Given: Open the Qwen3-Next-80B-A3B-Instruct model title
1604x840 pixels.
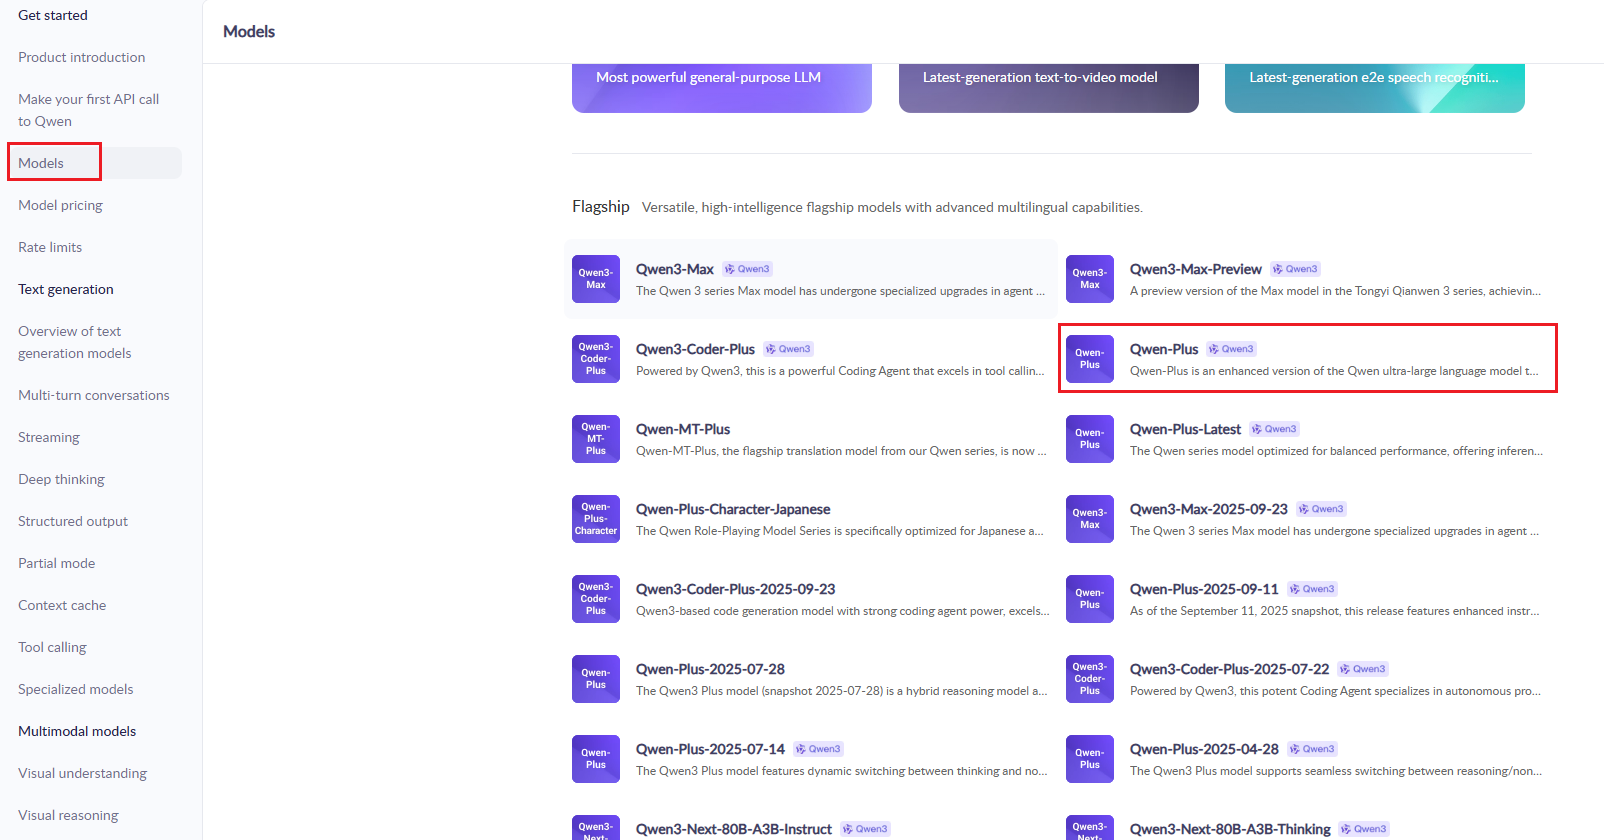Looking at the screenshot, I should [734, 829].
